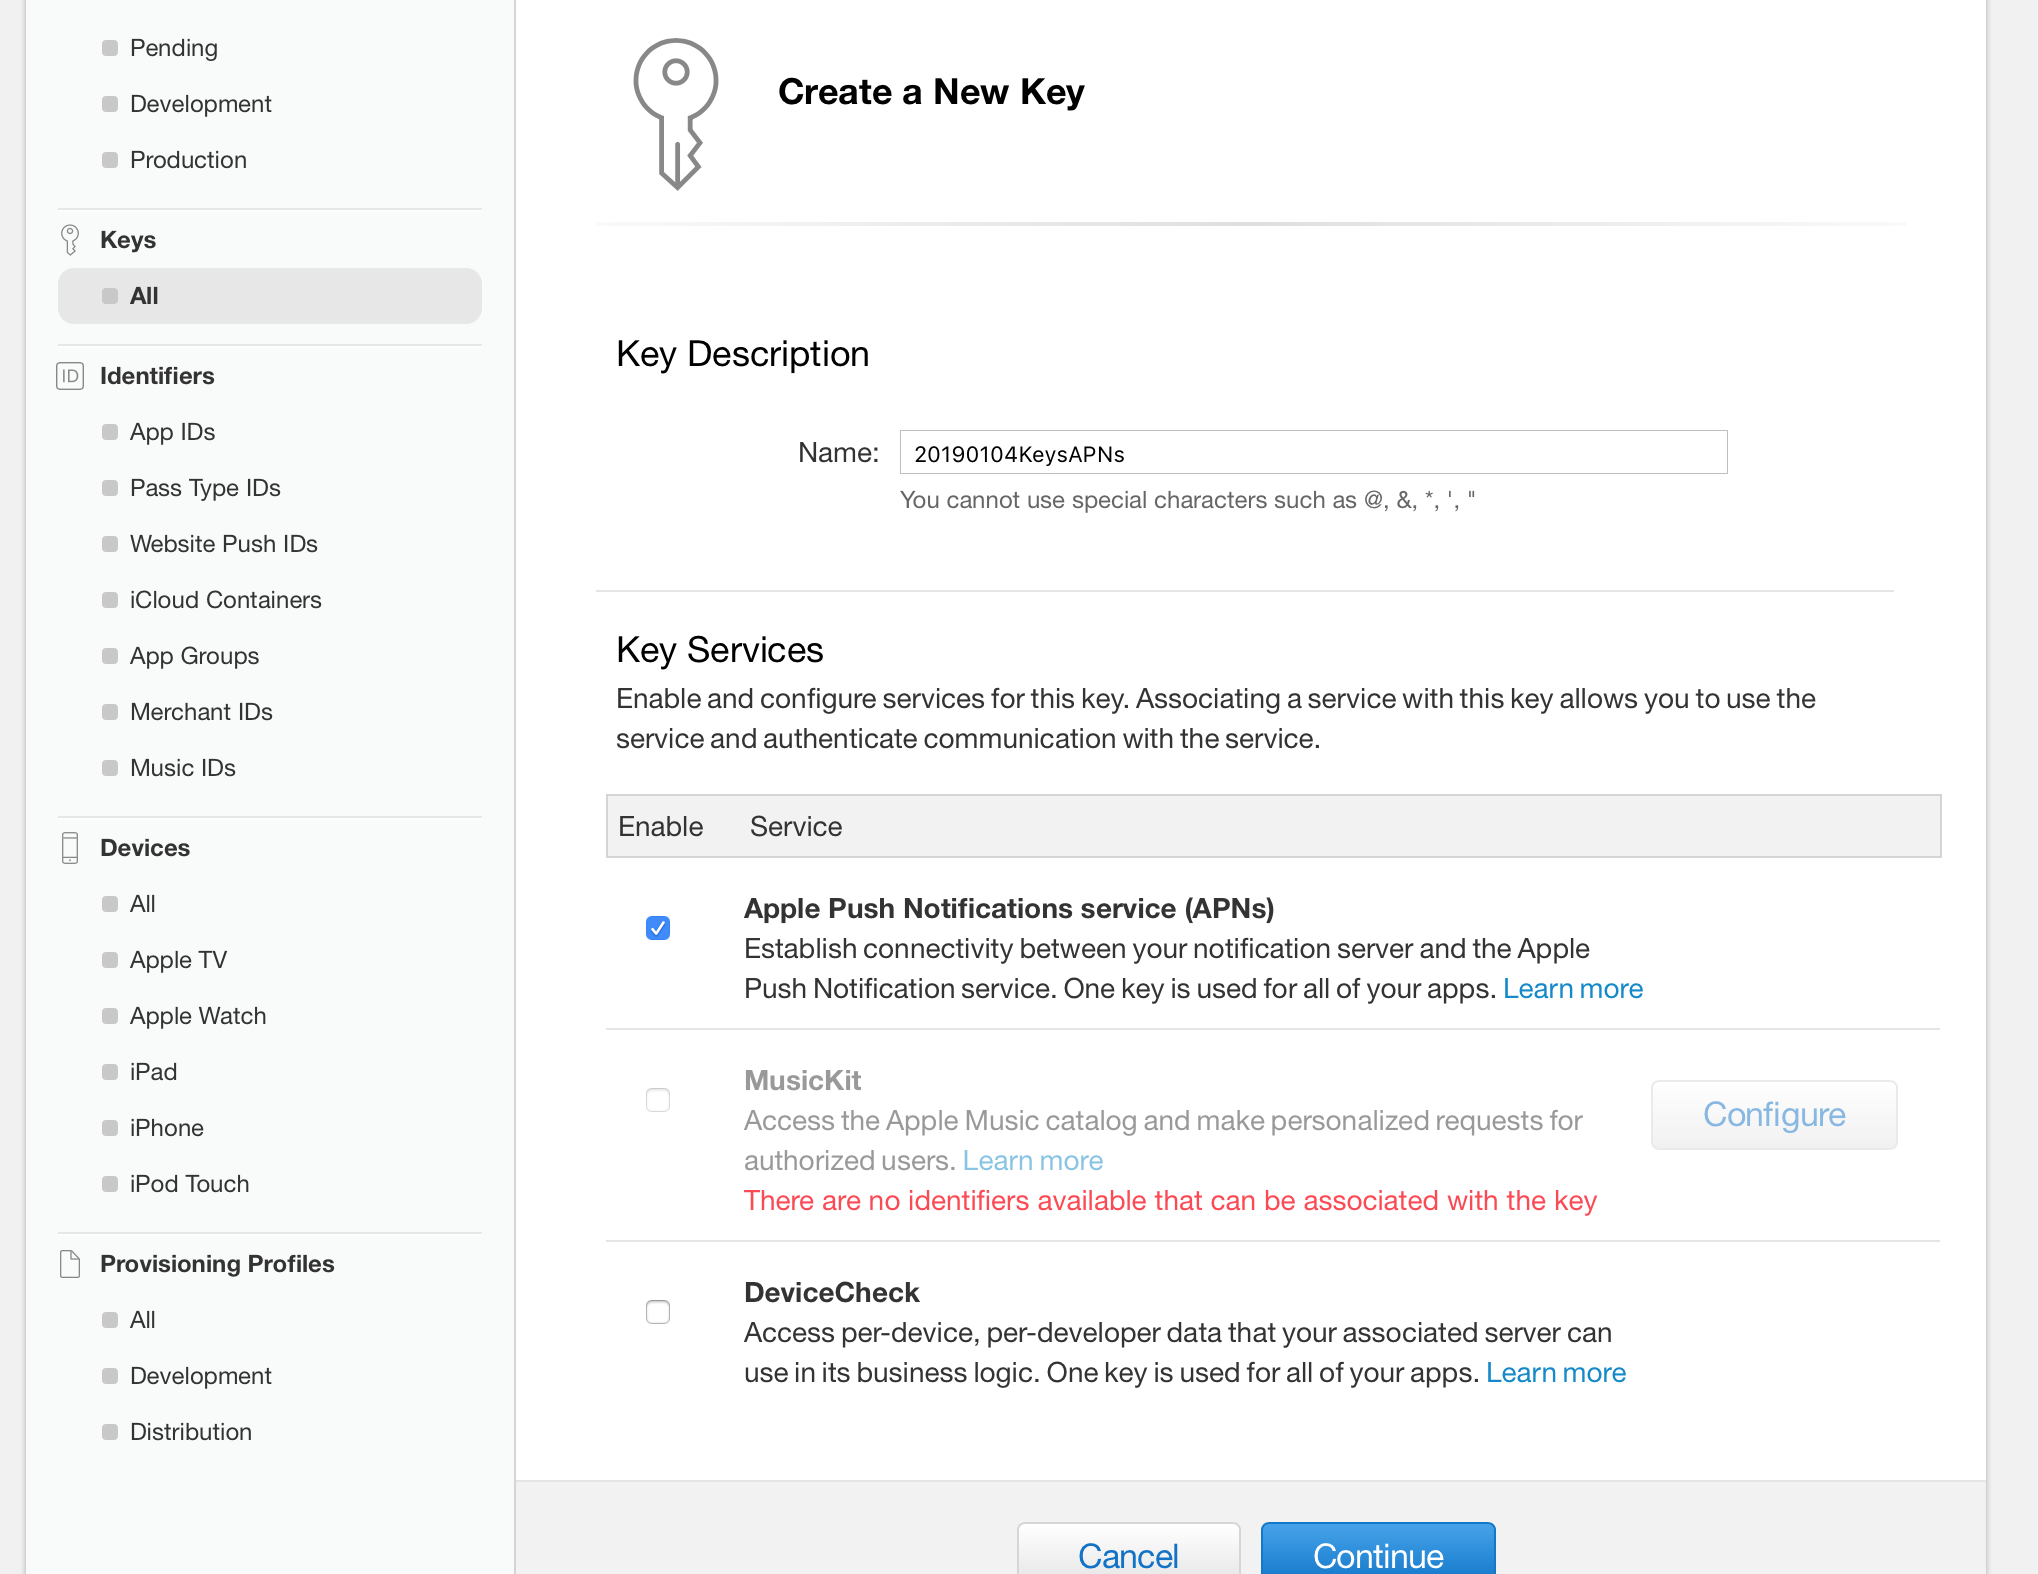Enable the Apple Push Notifications service checkbox
Image resolution: width=2038 pixels, height=1574 pixels.
[658, 928]
